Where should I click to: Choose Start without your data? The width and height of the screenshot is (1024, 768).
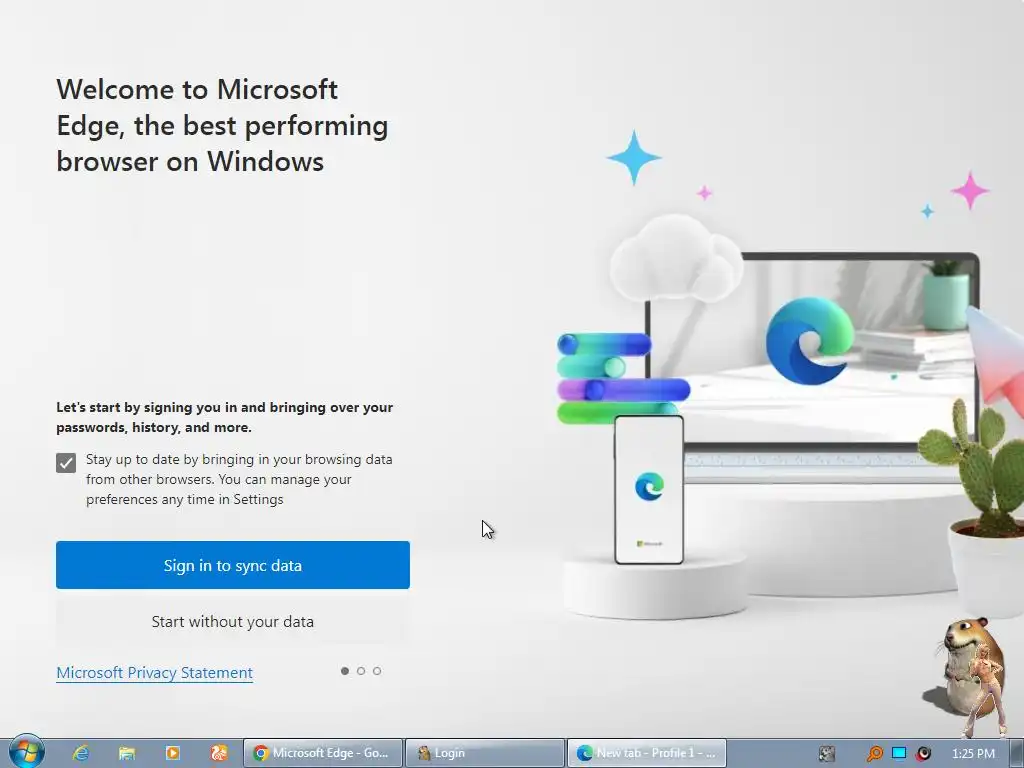[x=232, y=622]
